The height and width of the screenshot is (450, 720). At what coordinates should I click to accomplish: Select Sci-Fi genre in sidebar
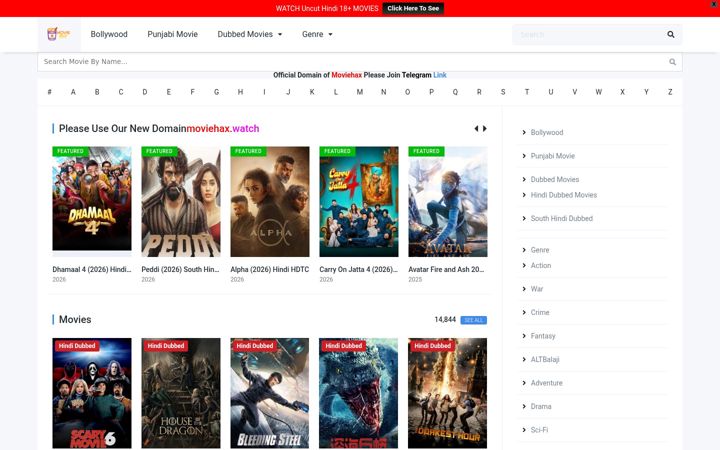539,430
